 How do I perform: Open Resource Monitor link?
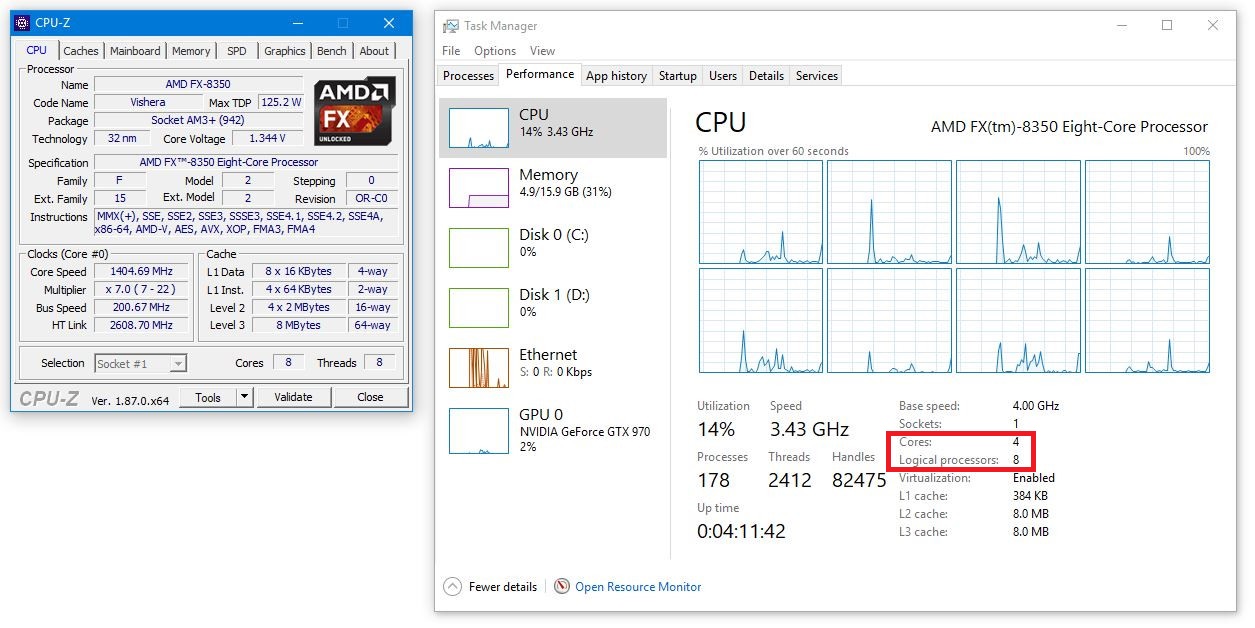click(638, 587)
